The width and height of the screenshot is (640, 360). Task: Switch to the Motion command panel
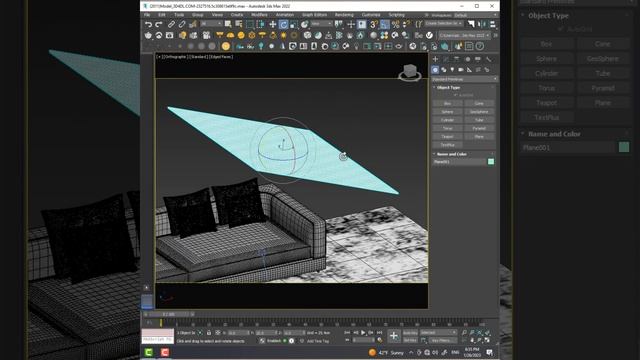[x=467, y=59]
